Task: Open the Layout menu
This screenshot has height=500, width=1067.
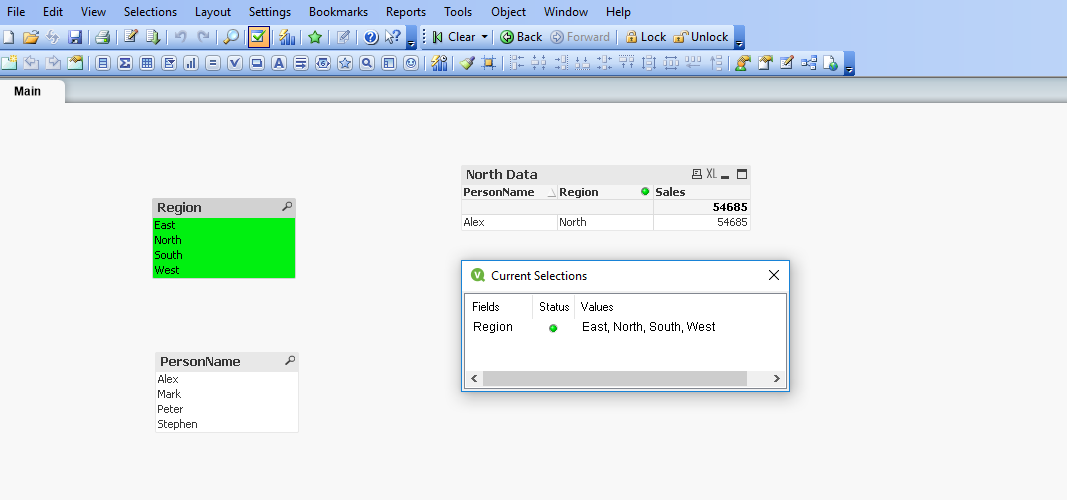Action: tap(213, 12)
